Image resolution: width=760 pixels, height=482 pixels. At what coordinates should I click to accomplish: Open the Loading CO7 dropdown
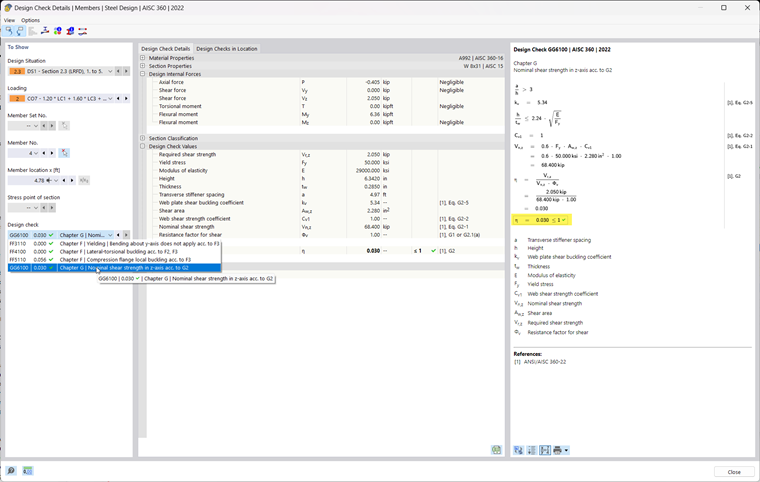coord(110,98)
